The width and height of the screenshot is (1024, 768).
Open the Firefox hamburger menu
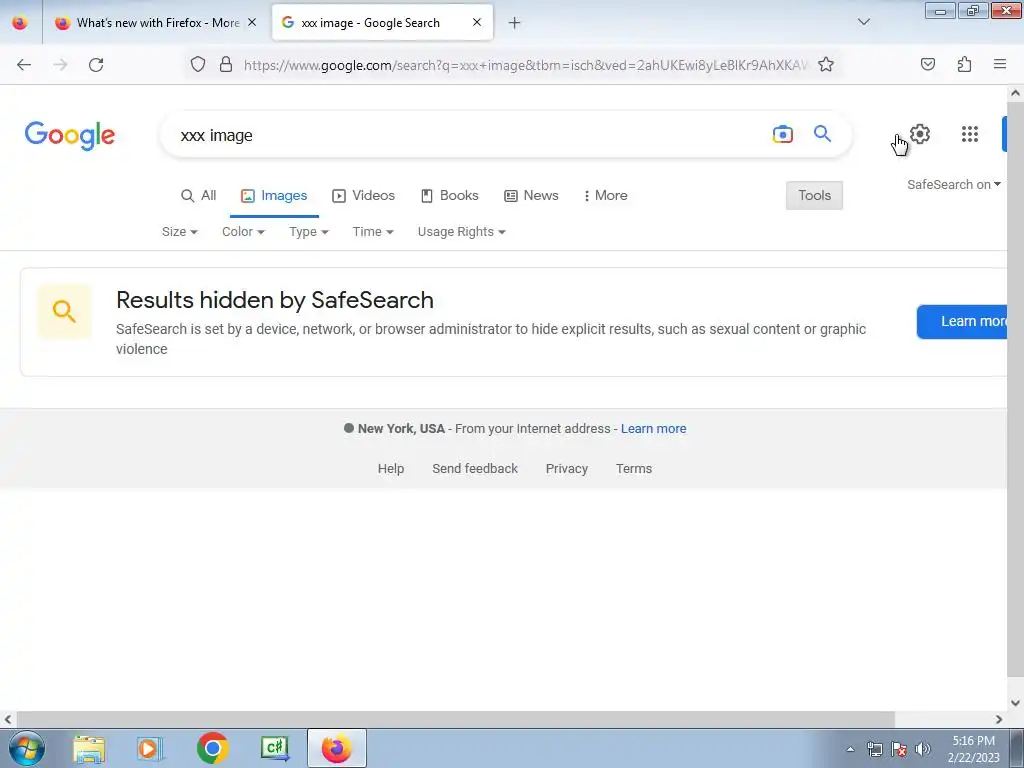click(1000, 64)
